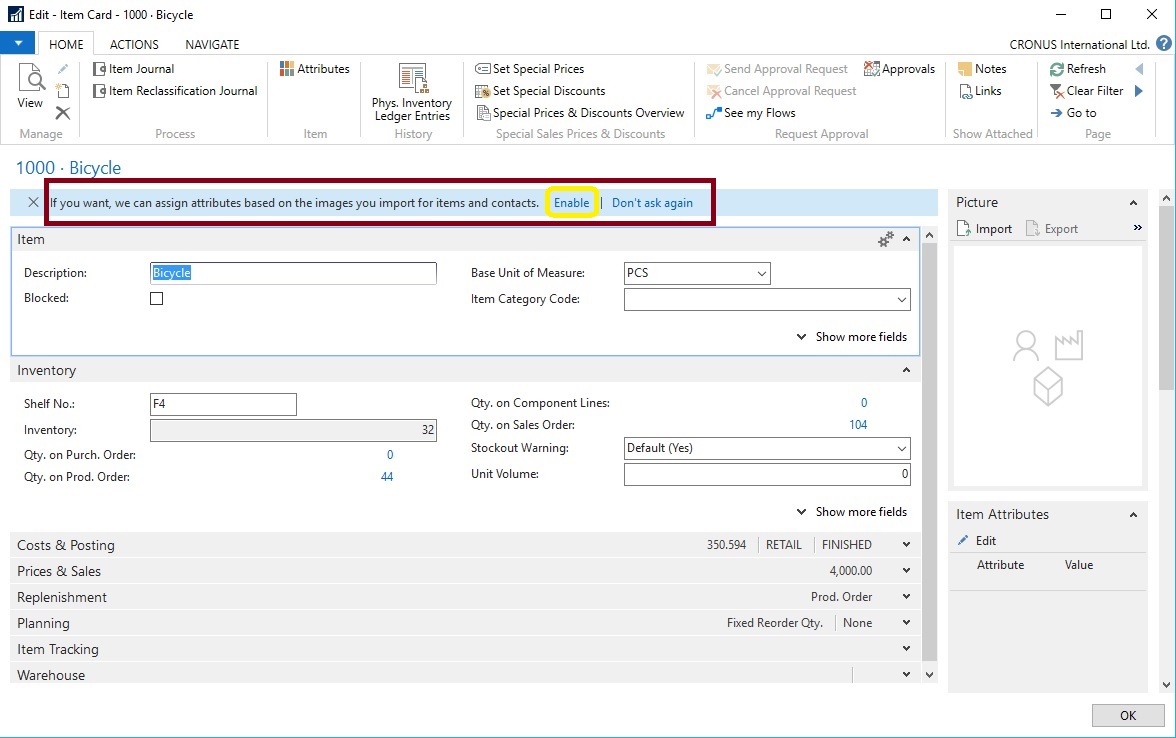Screen dimensions: 1176x738
Task: Switch to the ACTIONS tab
Action: tap(134, 44)
